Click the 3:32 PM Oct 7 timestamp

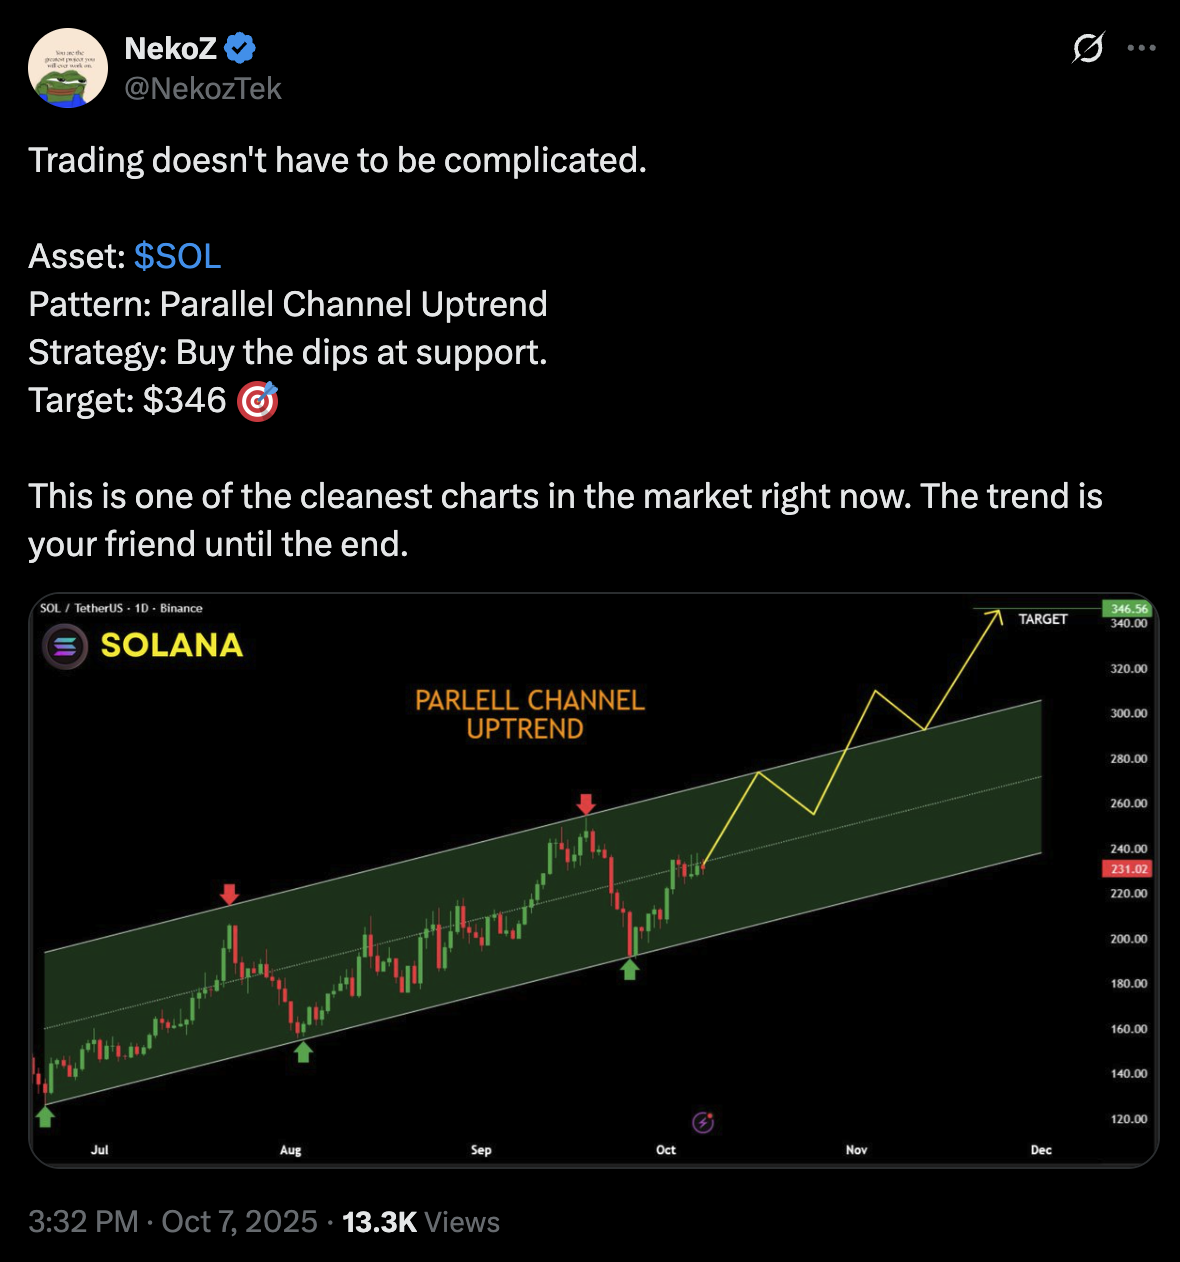coord(172,1221)
